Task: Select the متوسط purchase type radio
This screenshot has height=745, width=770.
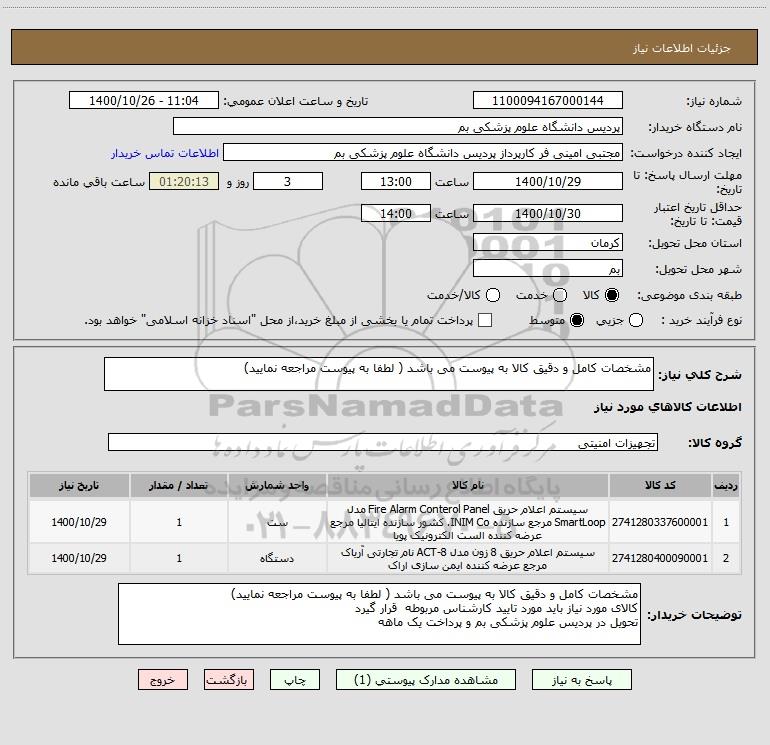Action: click(577, 320)
